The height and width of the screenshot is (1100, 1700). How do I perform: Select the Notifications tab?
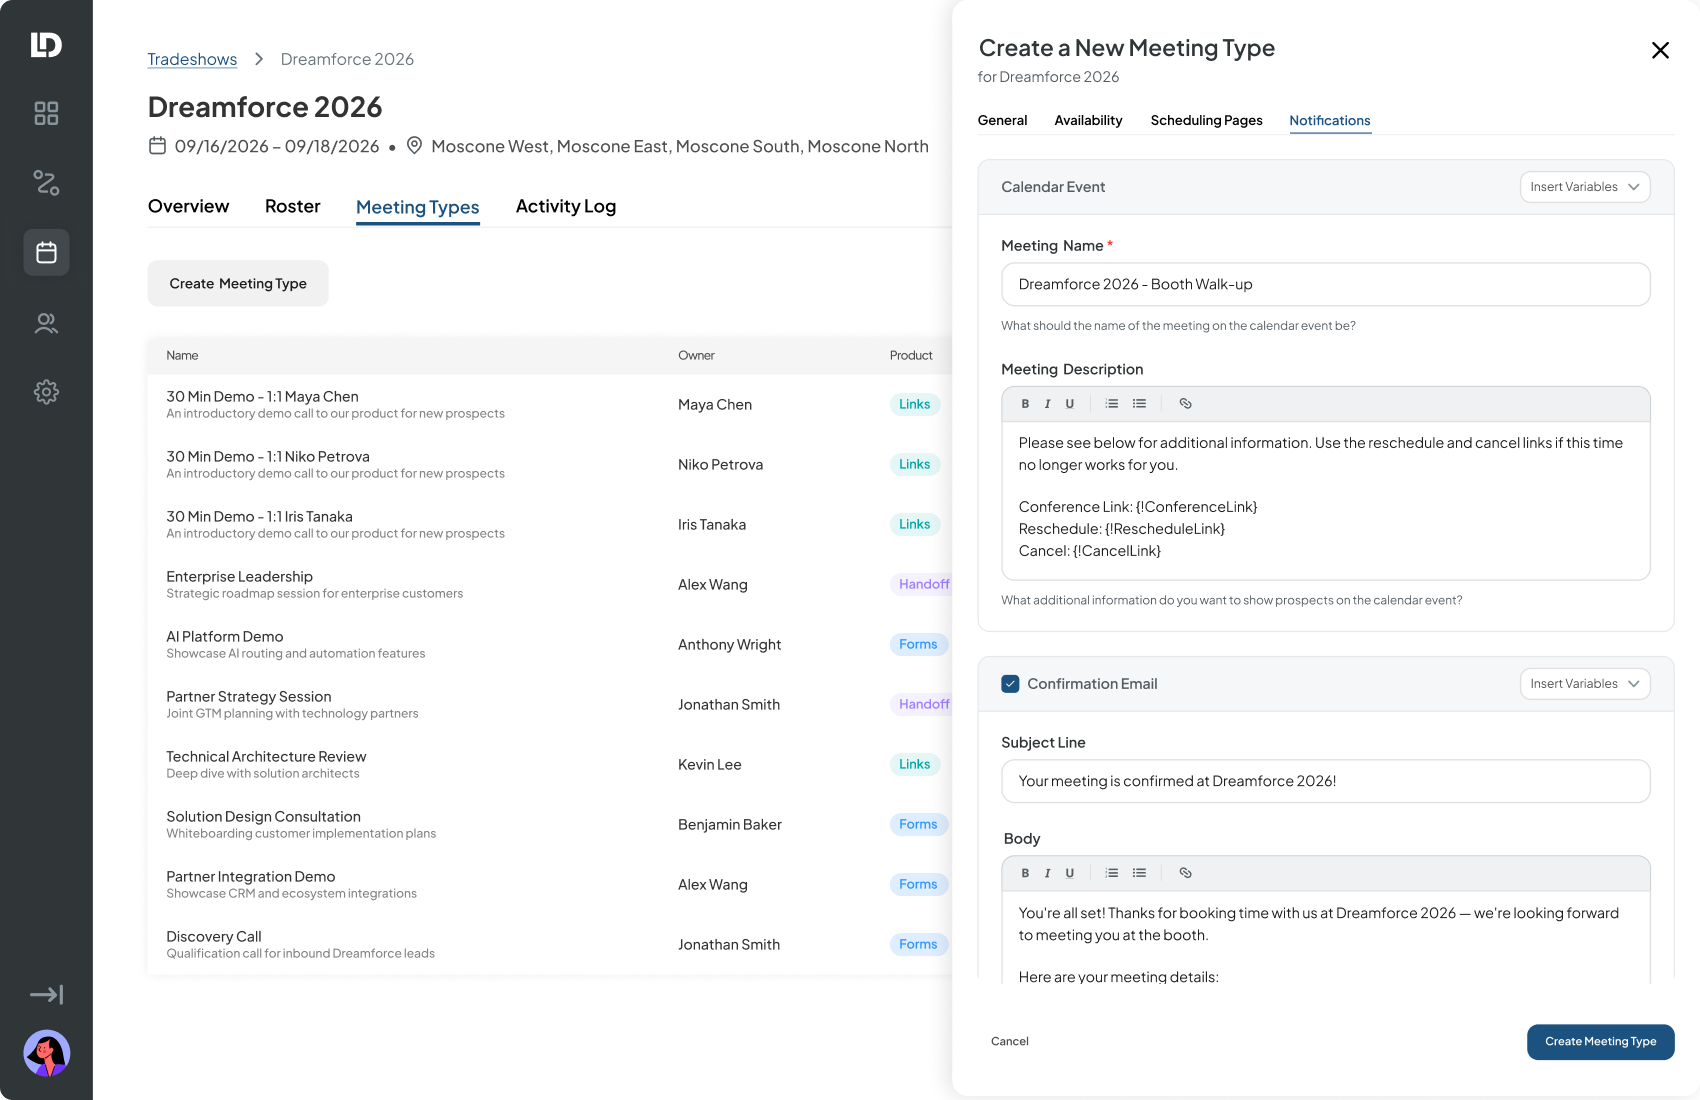(x=1329, y=120)
